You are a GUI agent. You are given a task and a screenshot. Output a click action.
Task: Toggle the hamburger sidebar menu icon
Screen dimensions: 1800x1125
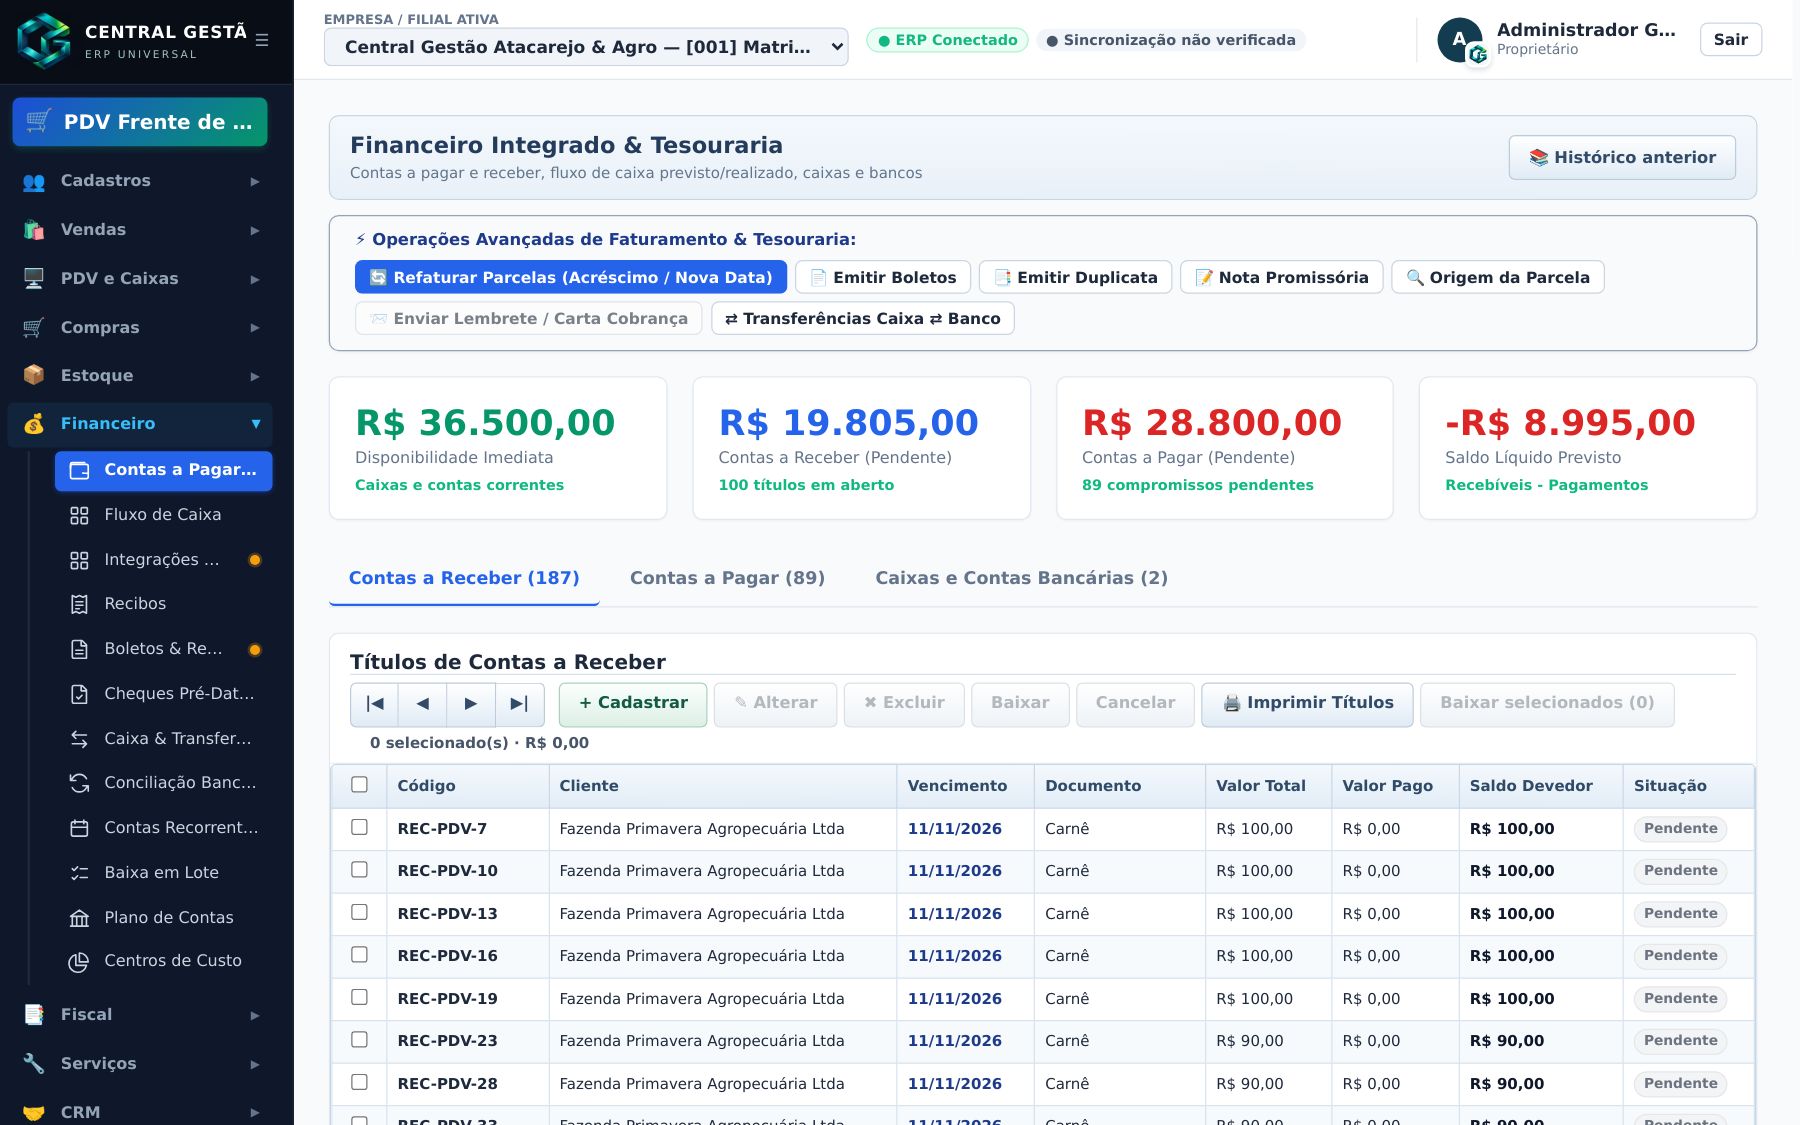[262, 40]
